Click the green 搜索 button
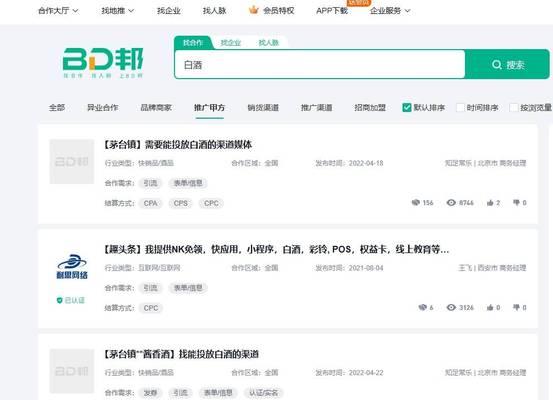Screen dimensions: 553x400 (508, 64)
